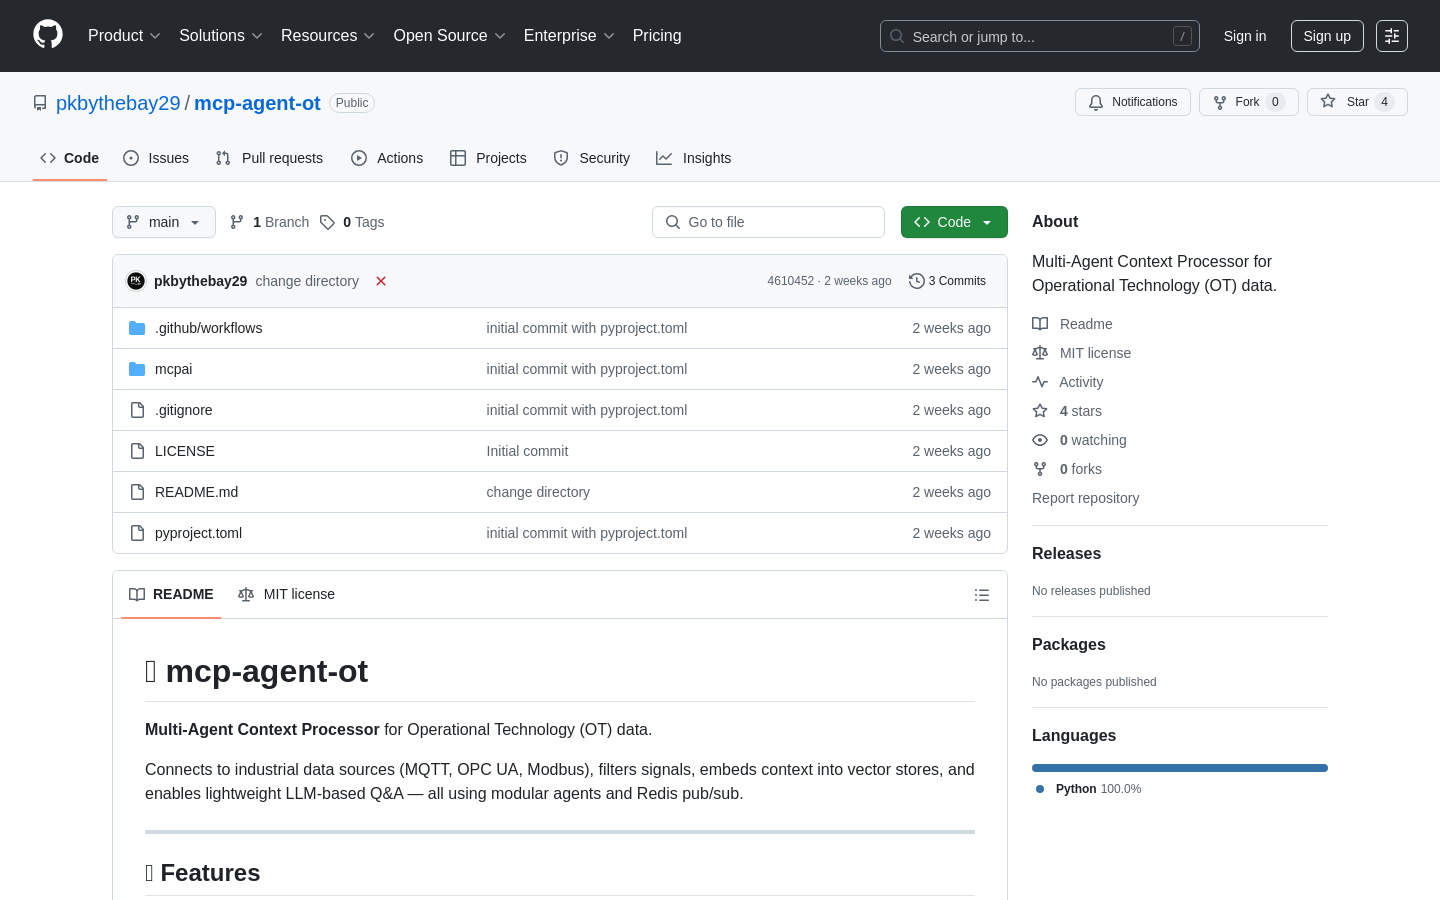Open commit hash 4610452
The width and height of the screenshot is (1440, 900).
click(x=790, y=281)
